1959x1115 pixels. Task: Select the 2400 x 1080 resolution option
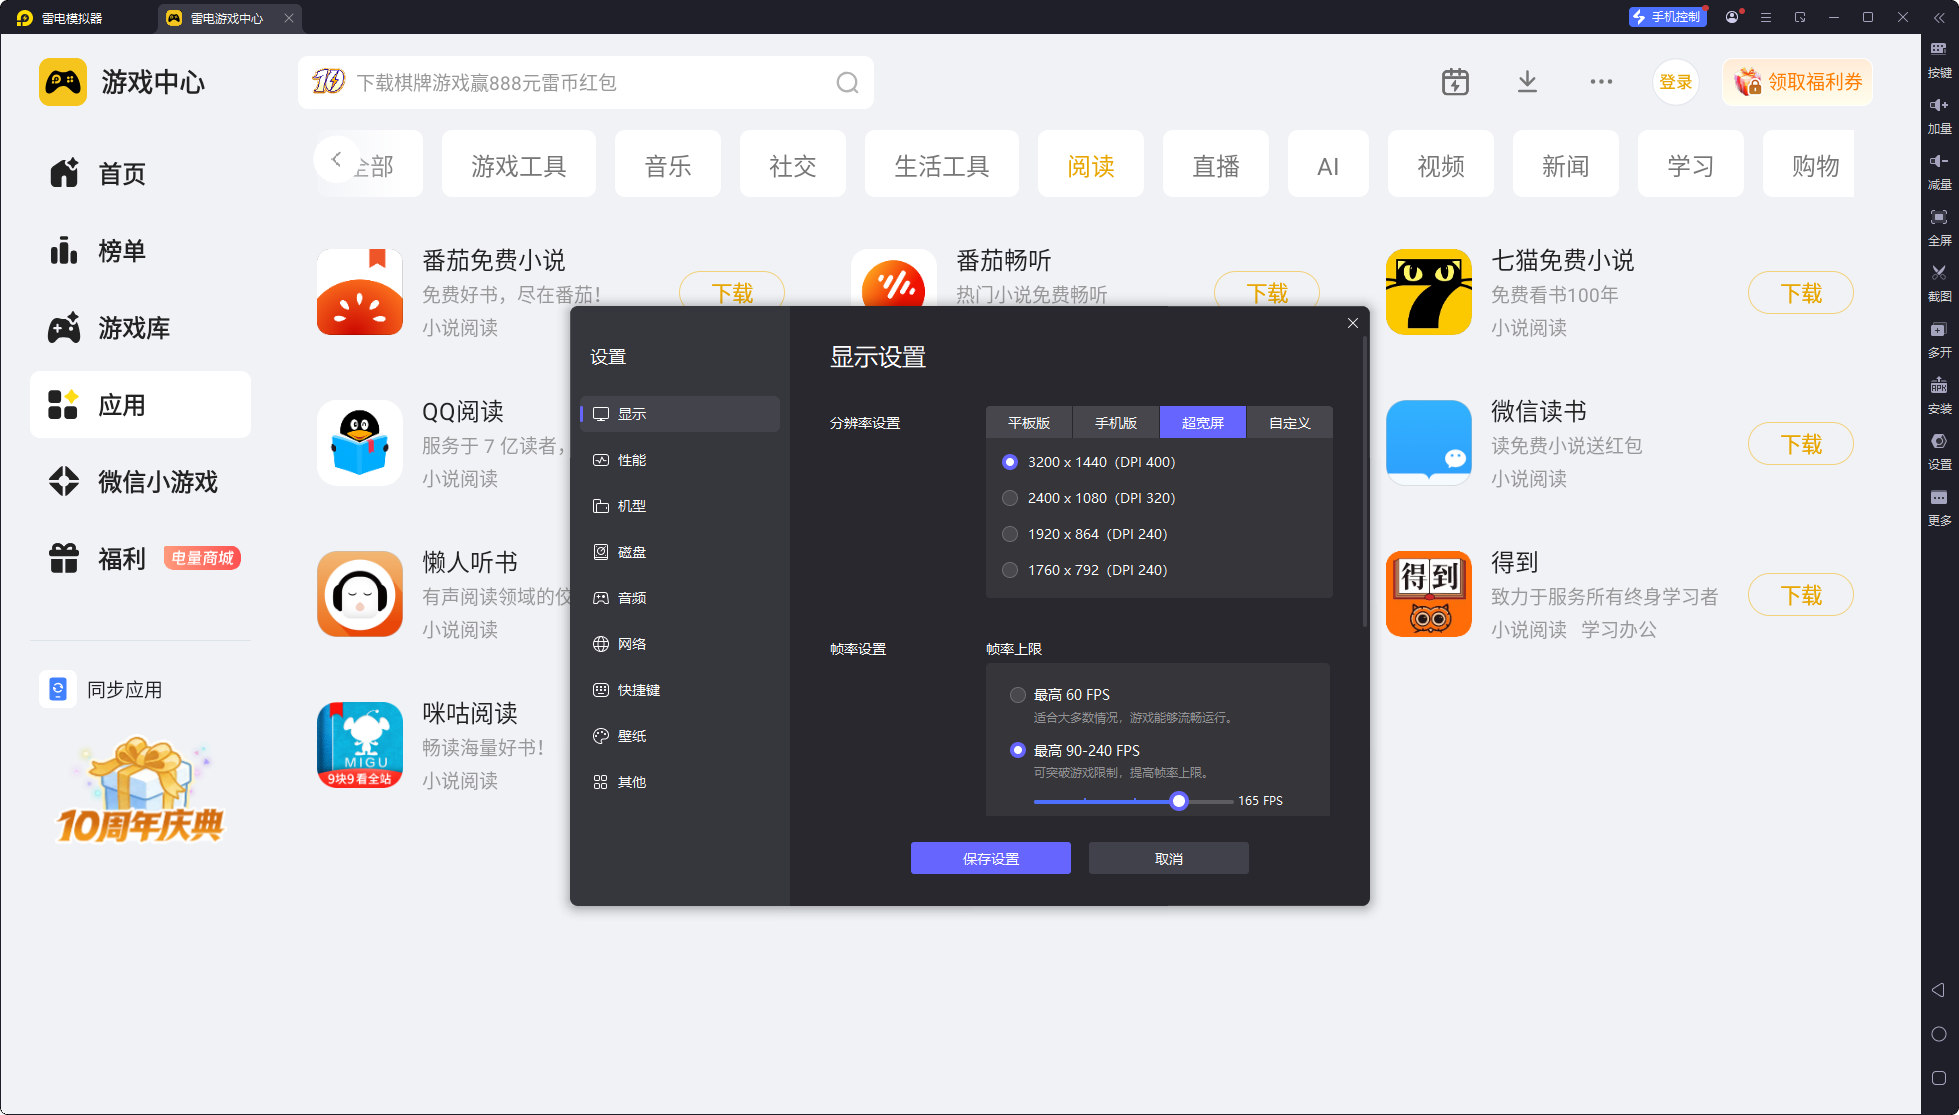(x=1010, y=498)
